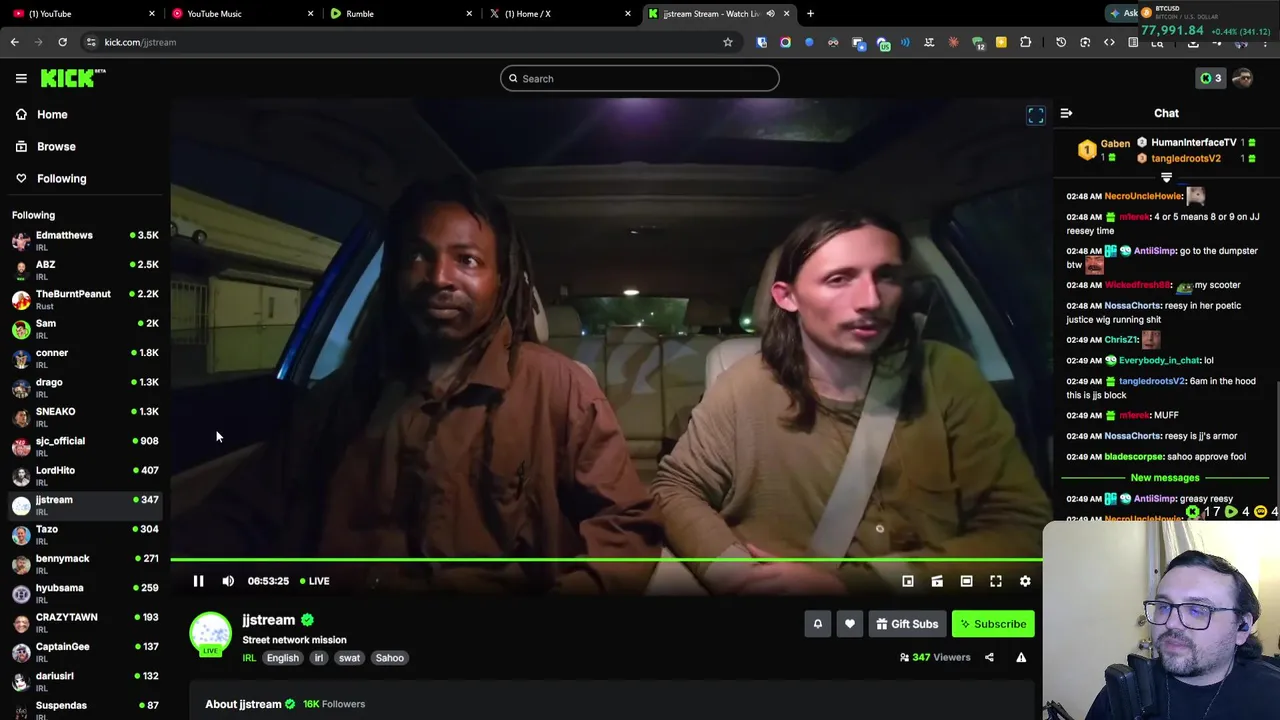The width and height of the screenshot is (1280, 720).
Task: Open the mini player icon in the video controls
Action: 908,581
